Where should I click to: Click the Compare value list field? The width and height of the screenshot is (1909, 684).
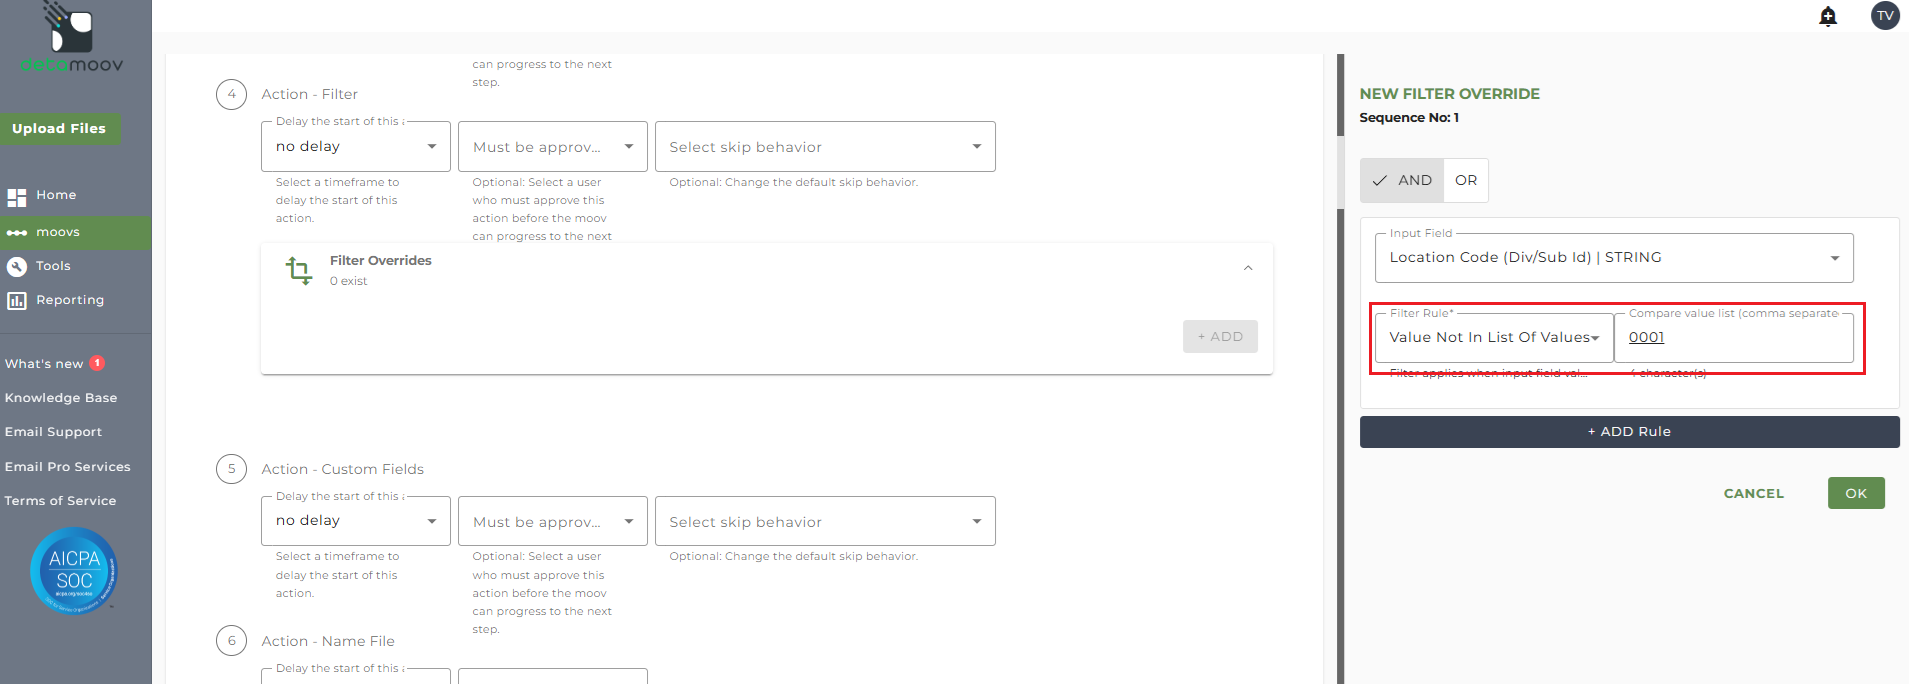(1733, 338)
